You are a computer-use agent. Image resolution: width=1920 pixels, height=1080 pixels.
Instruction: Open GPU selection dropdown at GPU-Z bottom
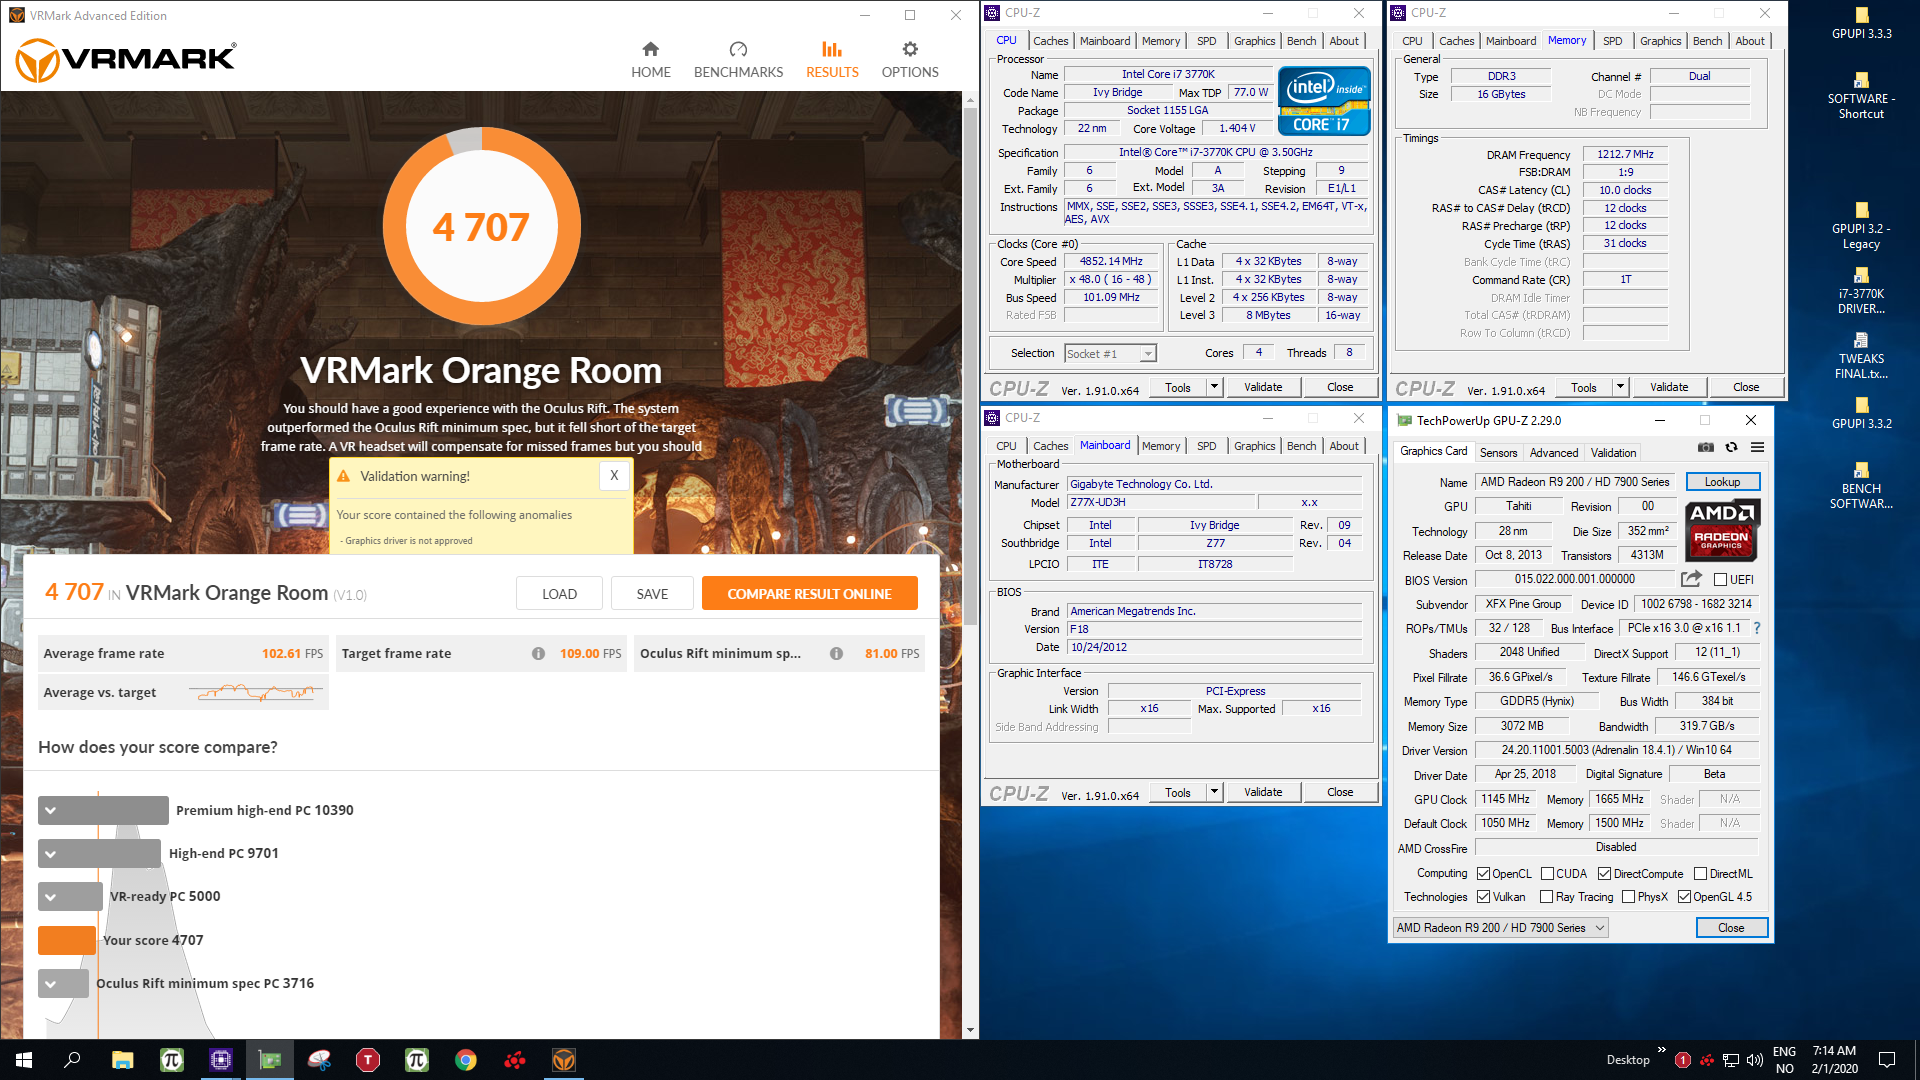pos(1500,928)
